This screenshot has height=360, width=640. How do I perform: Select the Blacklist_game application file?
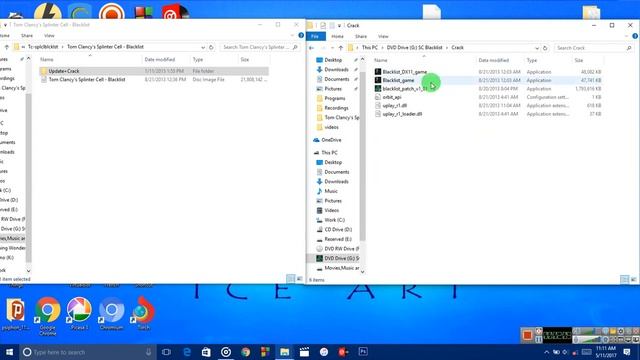tap(398, 80)
